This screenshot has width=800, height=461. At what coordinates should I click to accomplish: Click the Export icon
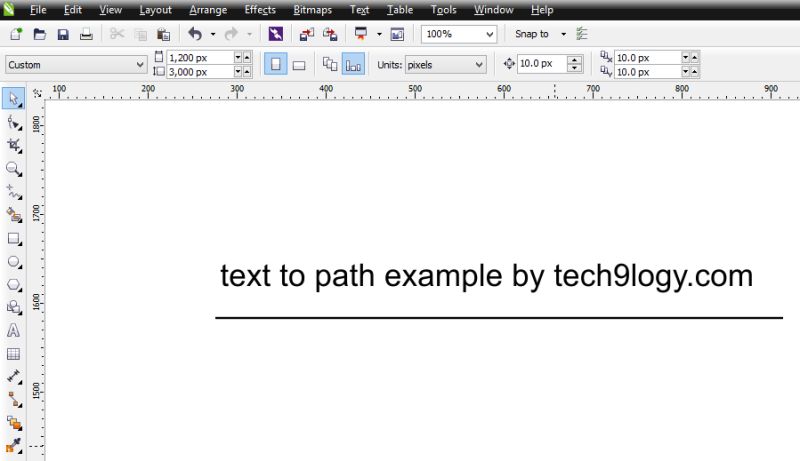[330, 34]
